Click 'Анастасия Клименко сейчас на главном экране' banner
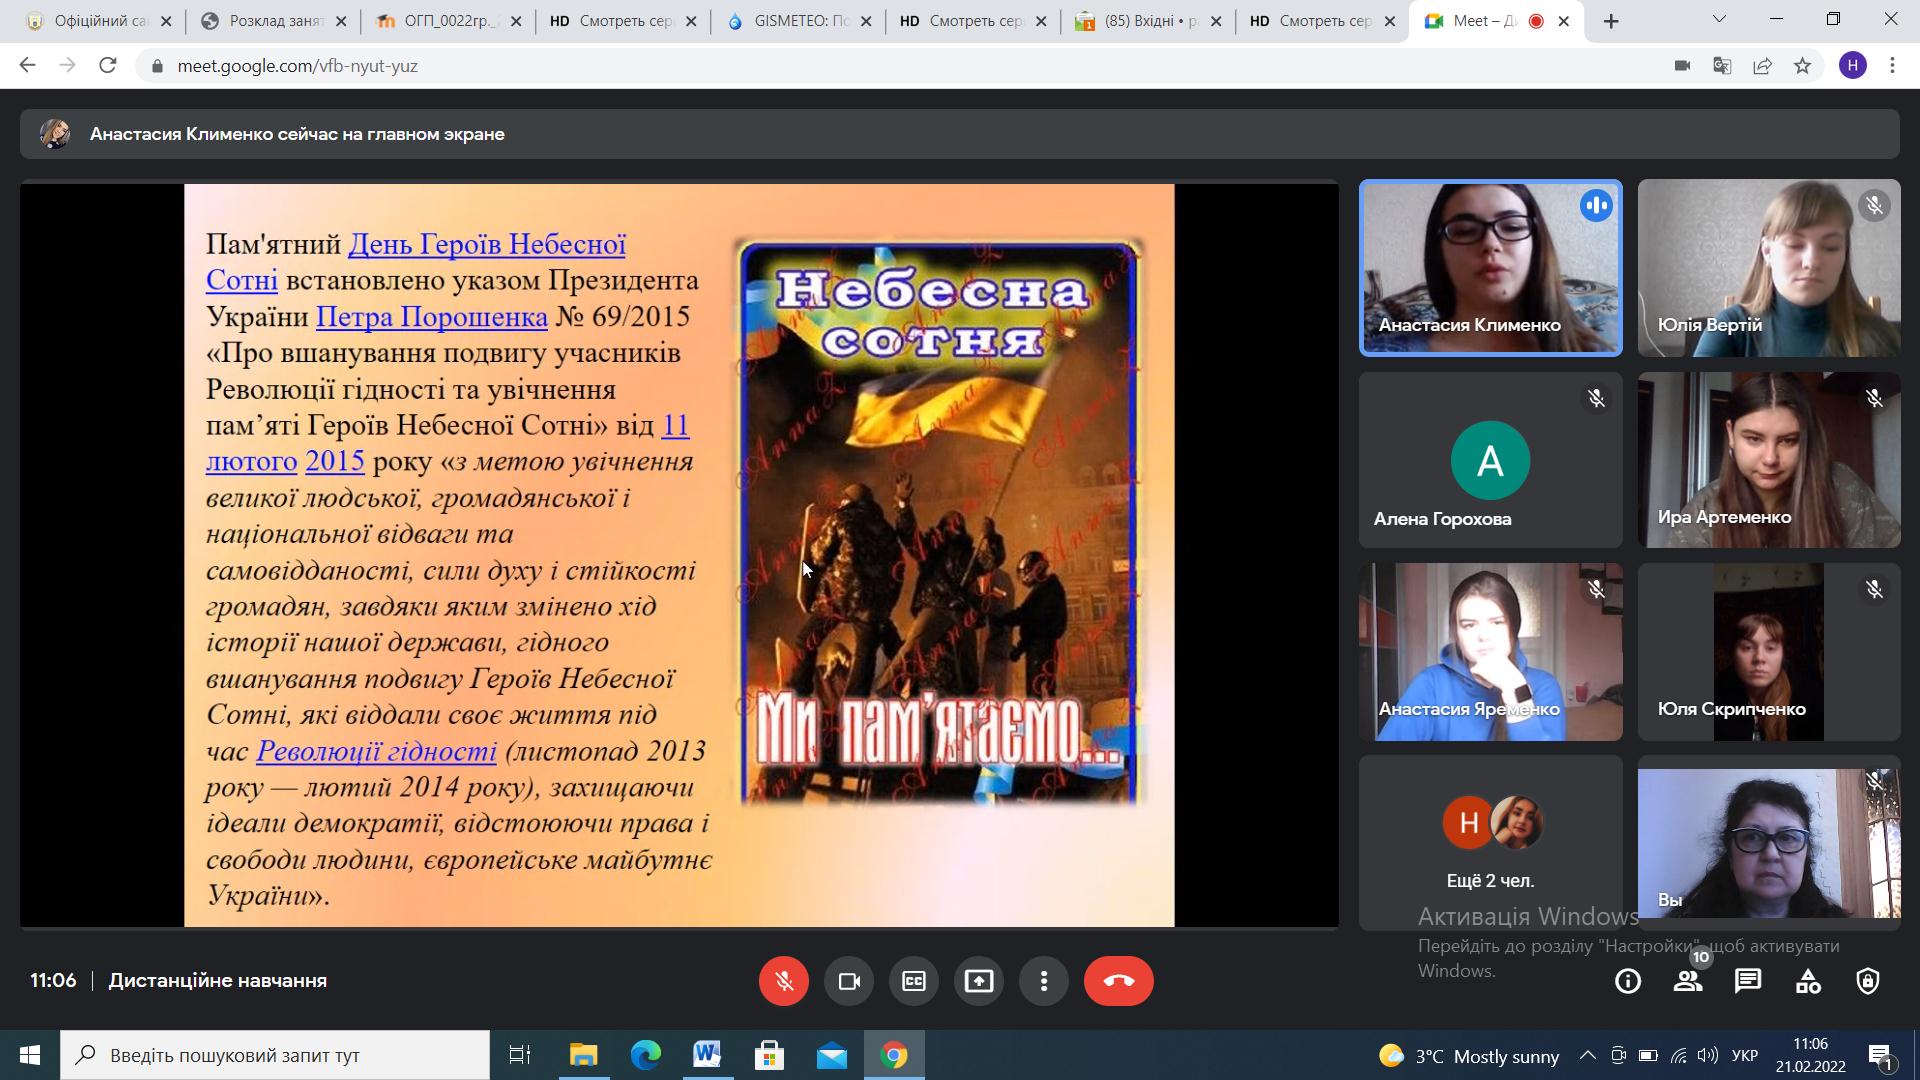The image size is (1920, 1080). (959, 134)
